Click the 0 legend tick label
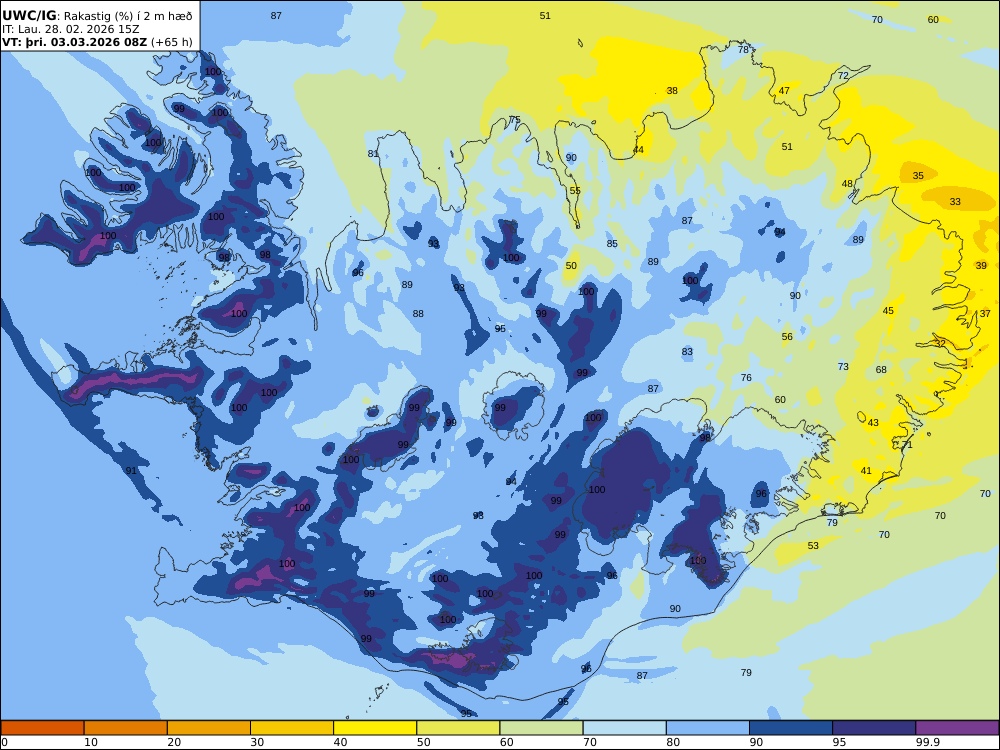The height and width of the screenshot is (750, 1000). tap(4, 742)
